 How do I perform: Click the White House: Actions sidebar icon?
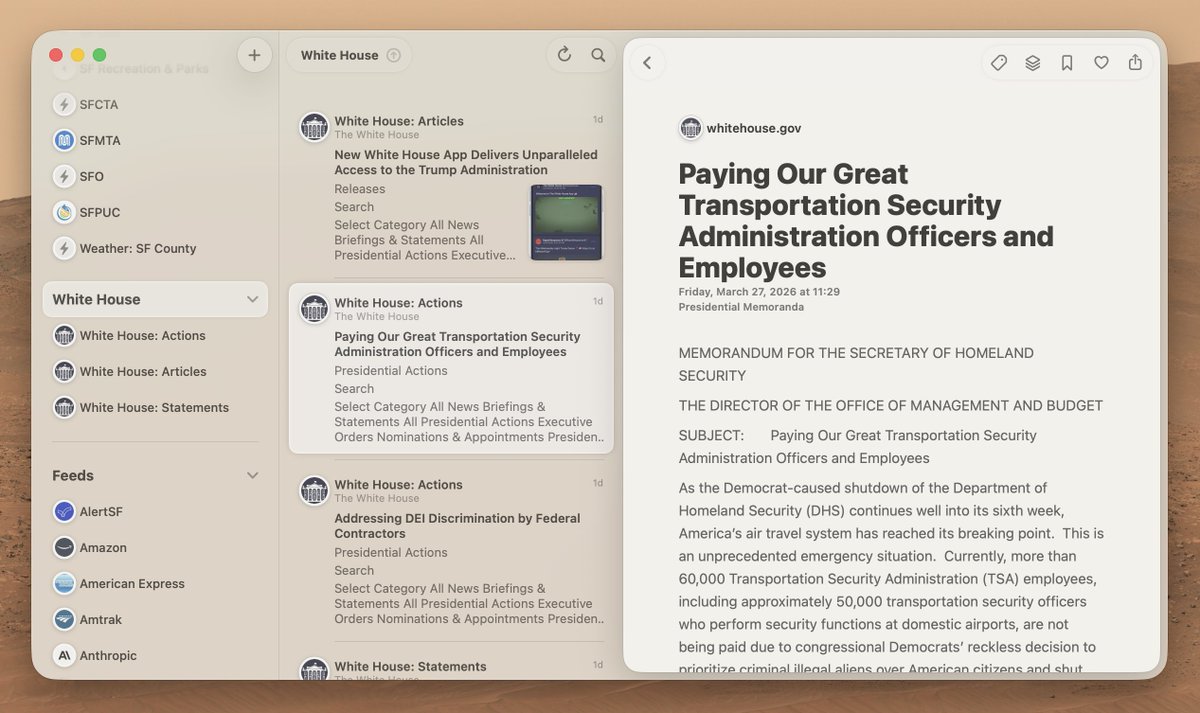[x=64, y=335]
